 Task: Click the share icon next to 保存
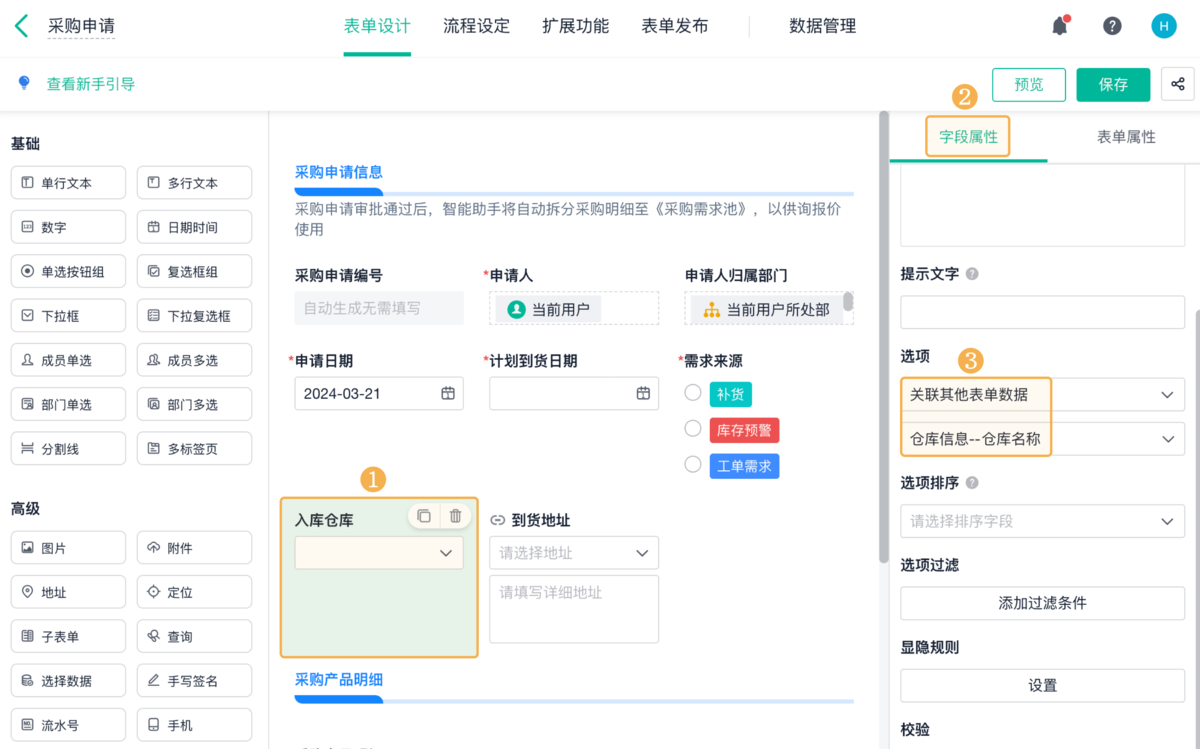coord(1178,85)
